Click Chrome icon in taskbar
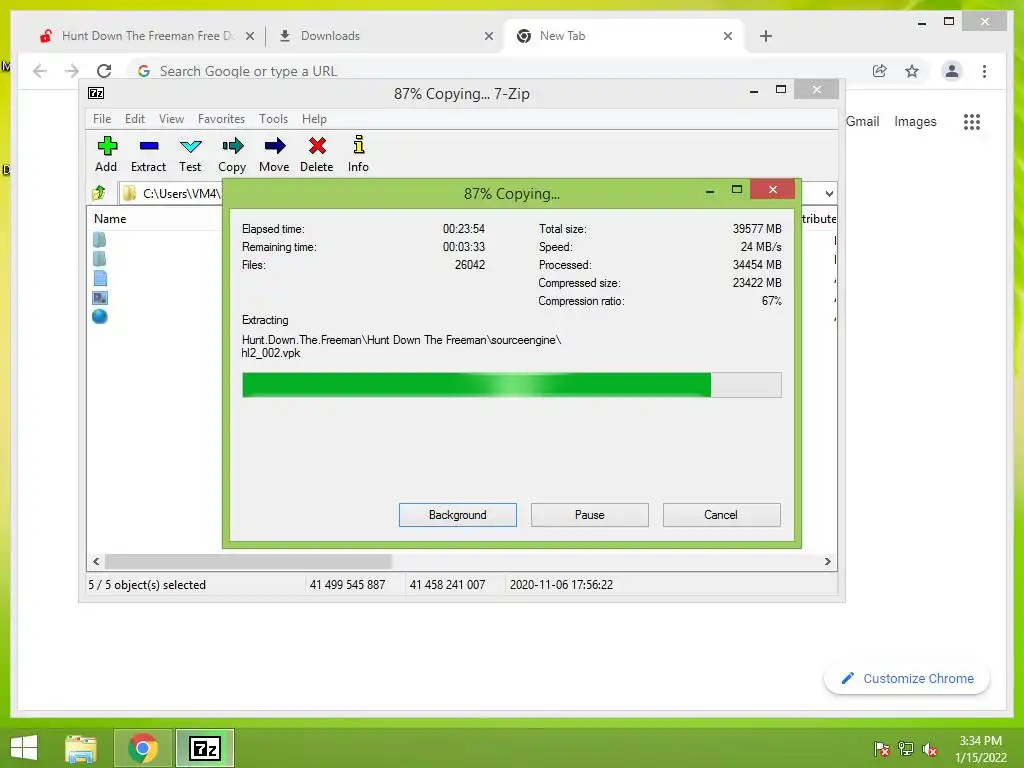The image size is (1024, 768). (143, 748)
